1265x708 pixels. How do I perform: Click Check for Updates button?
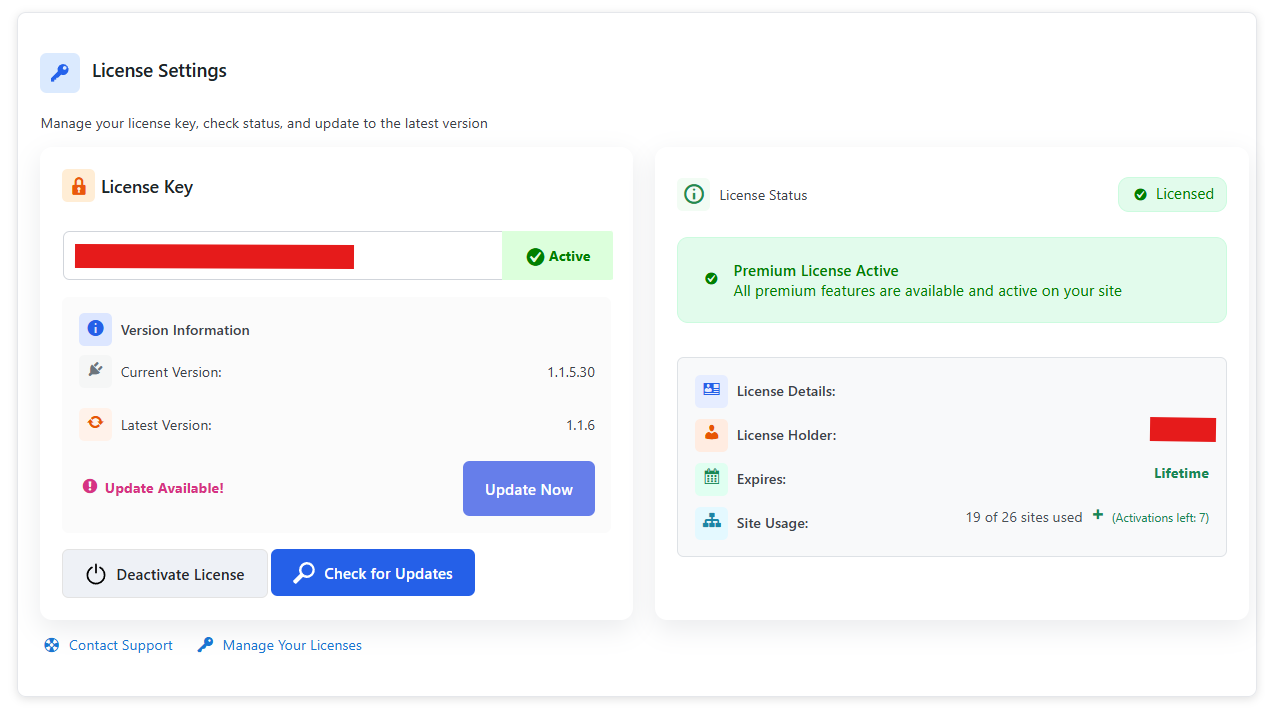pyautogui.click(x=373, y=573)
